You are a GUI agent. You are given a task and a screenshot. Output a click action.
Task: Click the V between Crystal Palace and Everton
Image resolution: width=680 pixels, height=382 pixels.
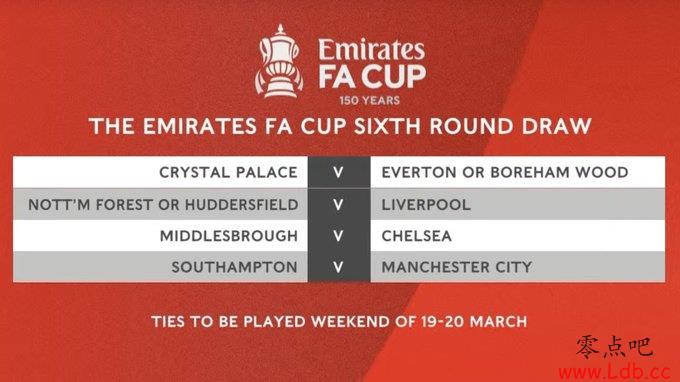coord(339,173)
